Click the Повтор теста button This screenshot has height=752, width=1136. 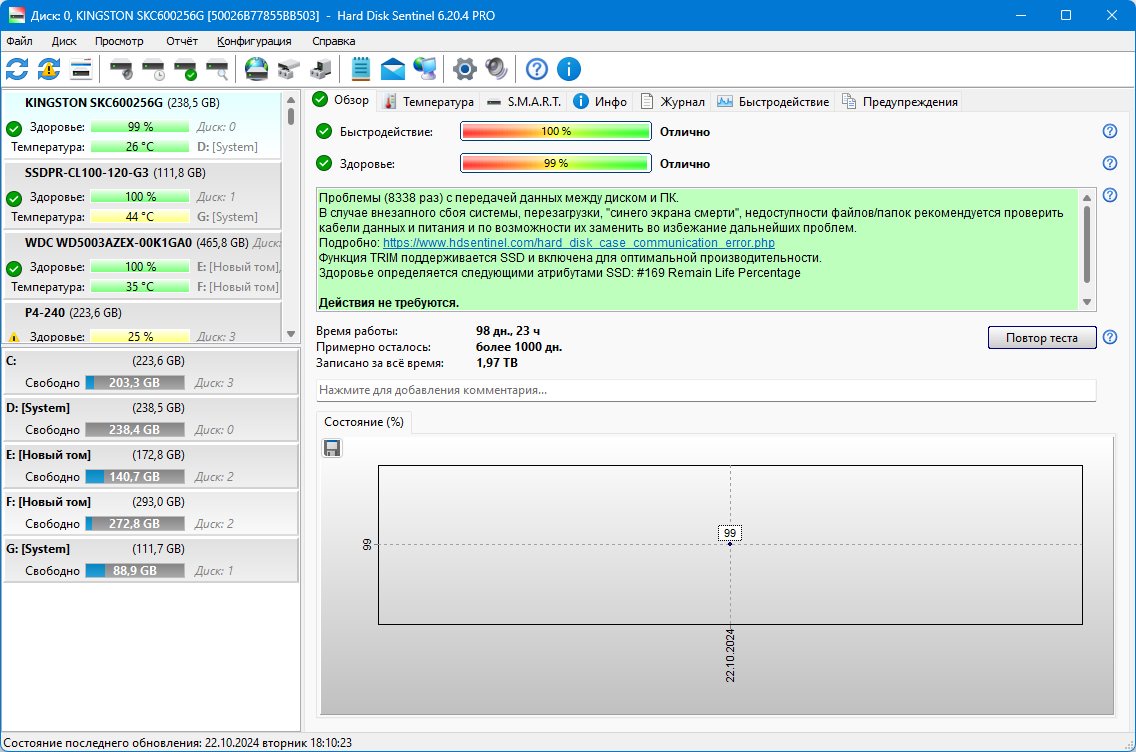1042,338
